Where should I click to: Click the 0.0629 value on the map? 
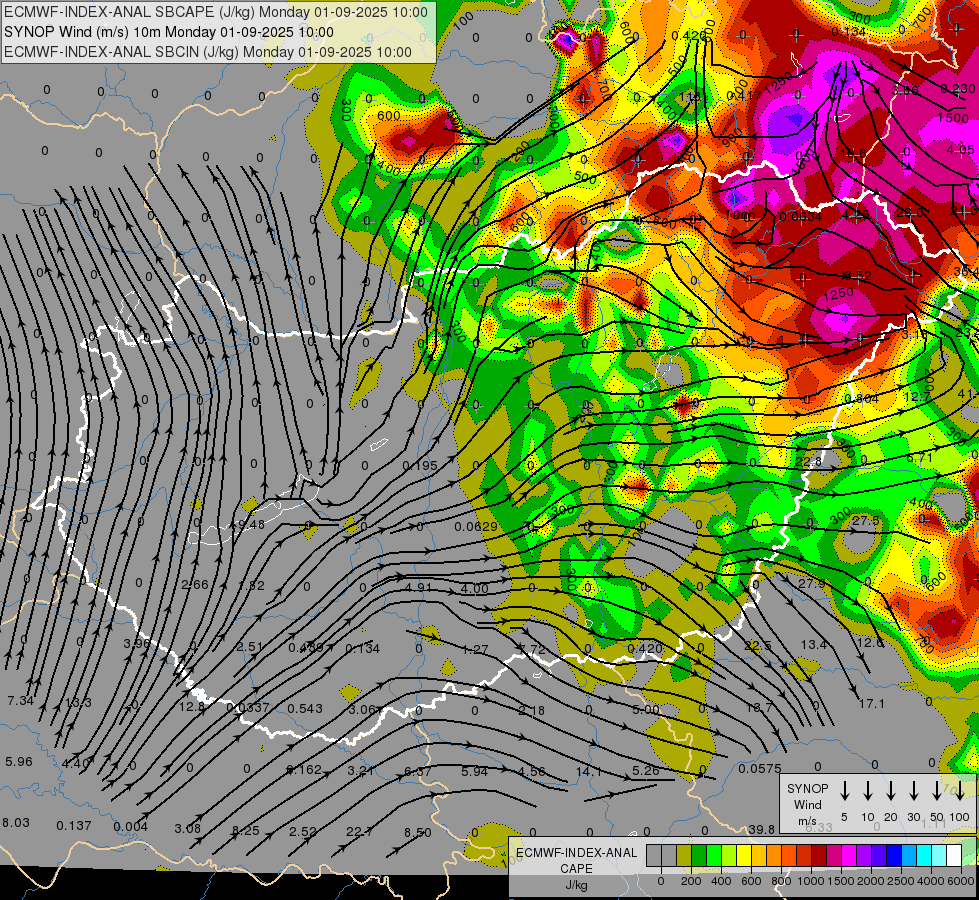476,527
